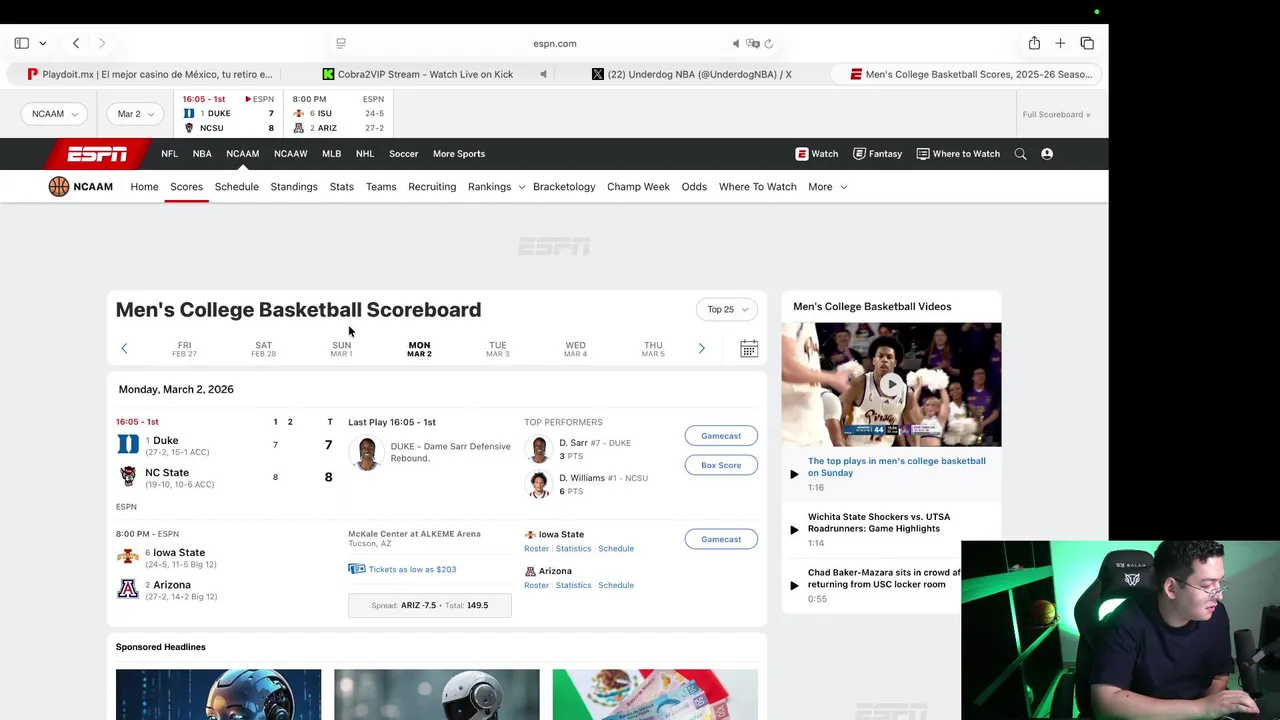
Task: Expand the Rankings dropdown
Action: (x=496, y=187)
